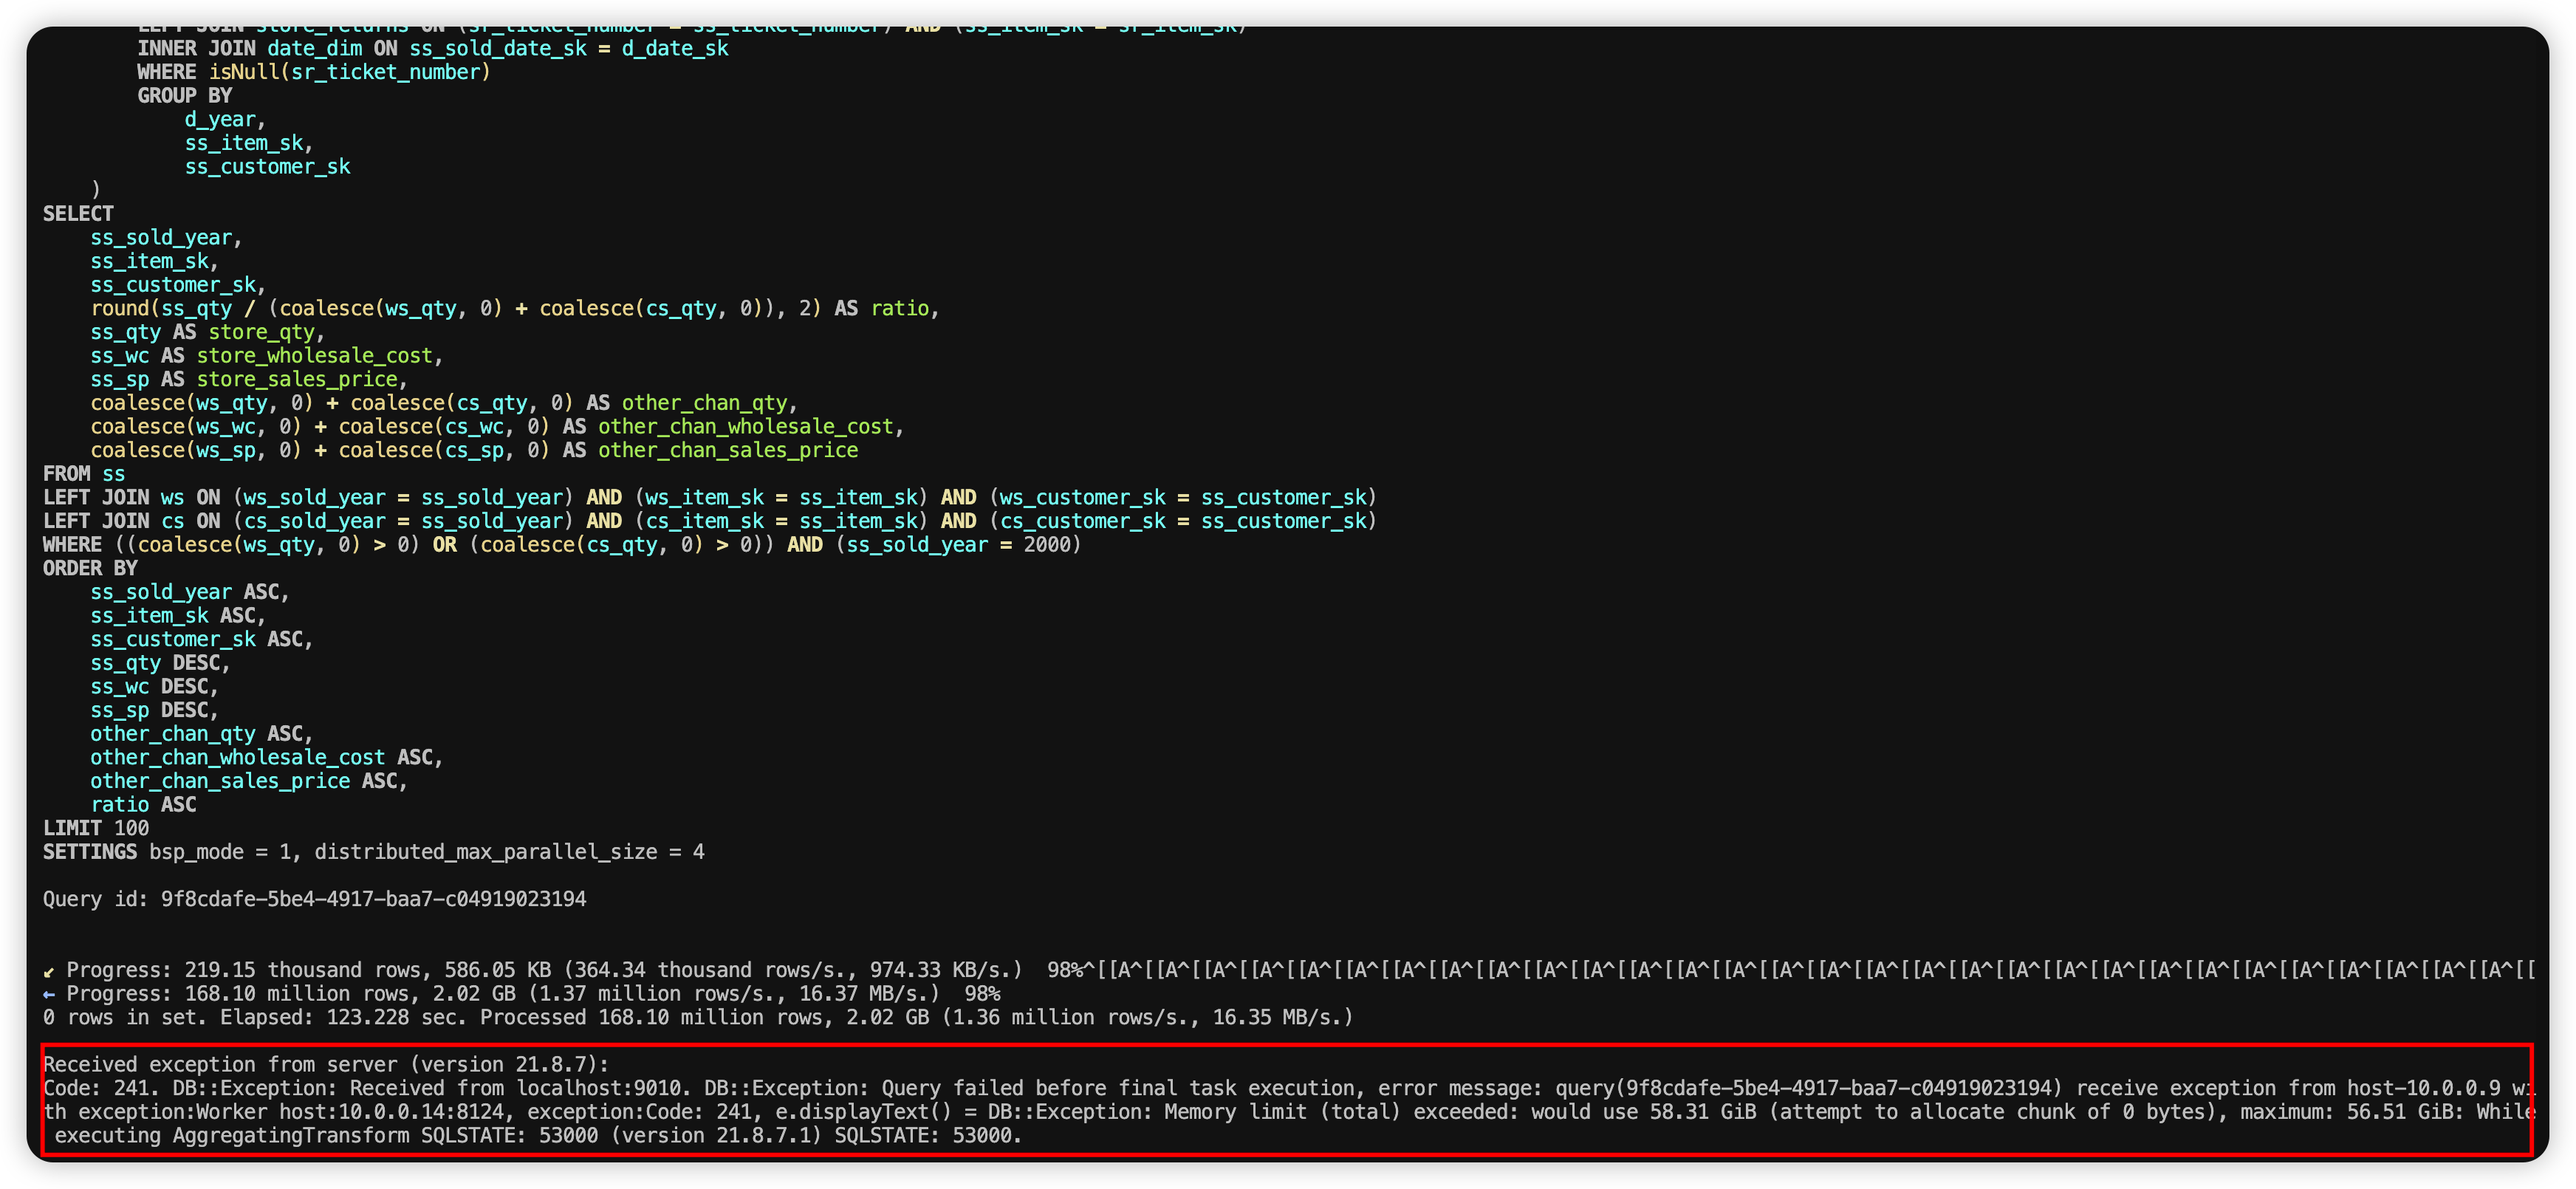Click the INNER JOIN date_dim line
The height and width of the screenshot is (1189, 2576).
coord(432,48)
